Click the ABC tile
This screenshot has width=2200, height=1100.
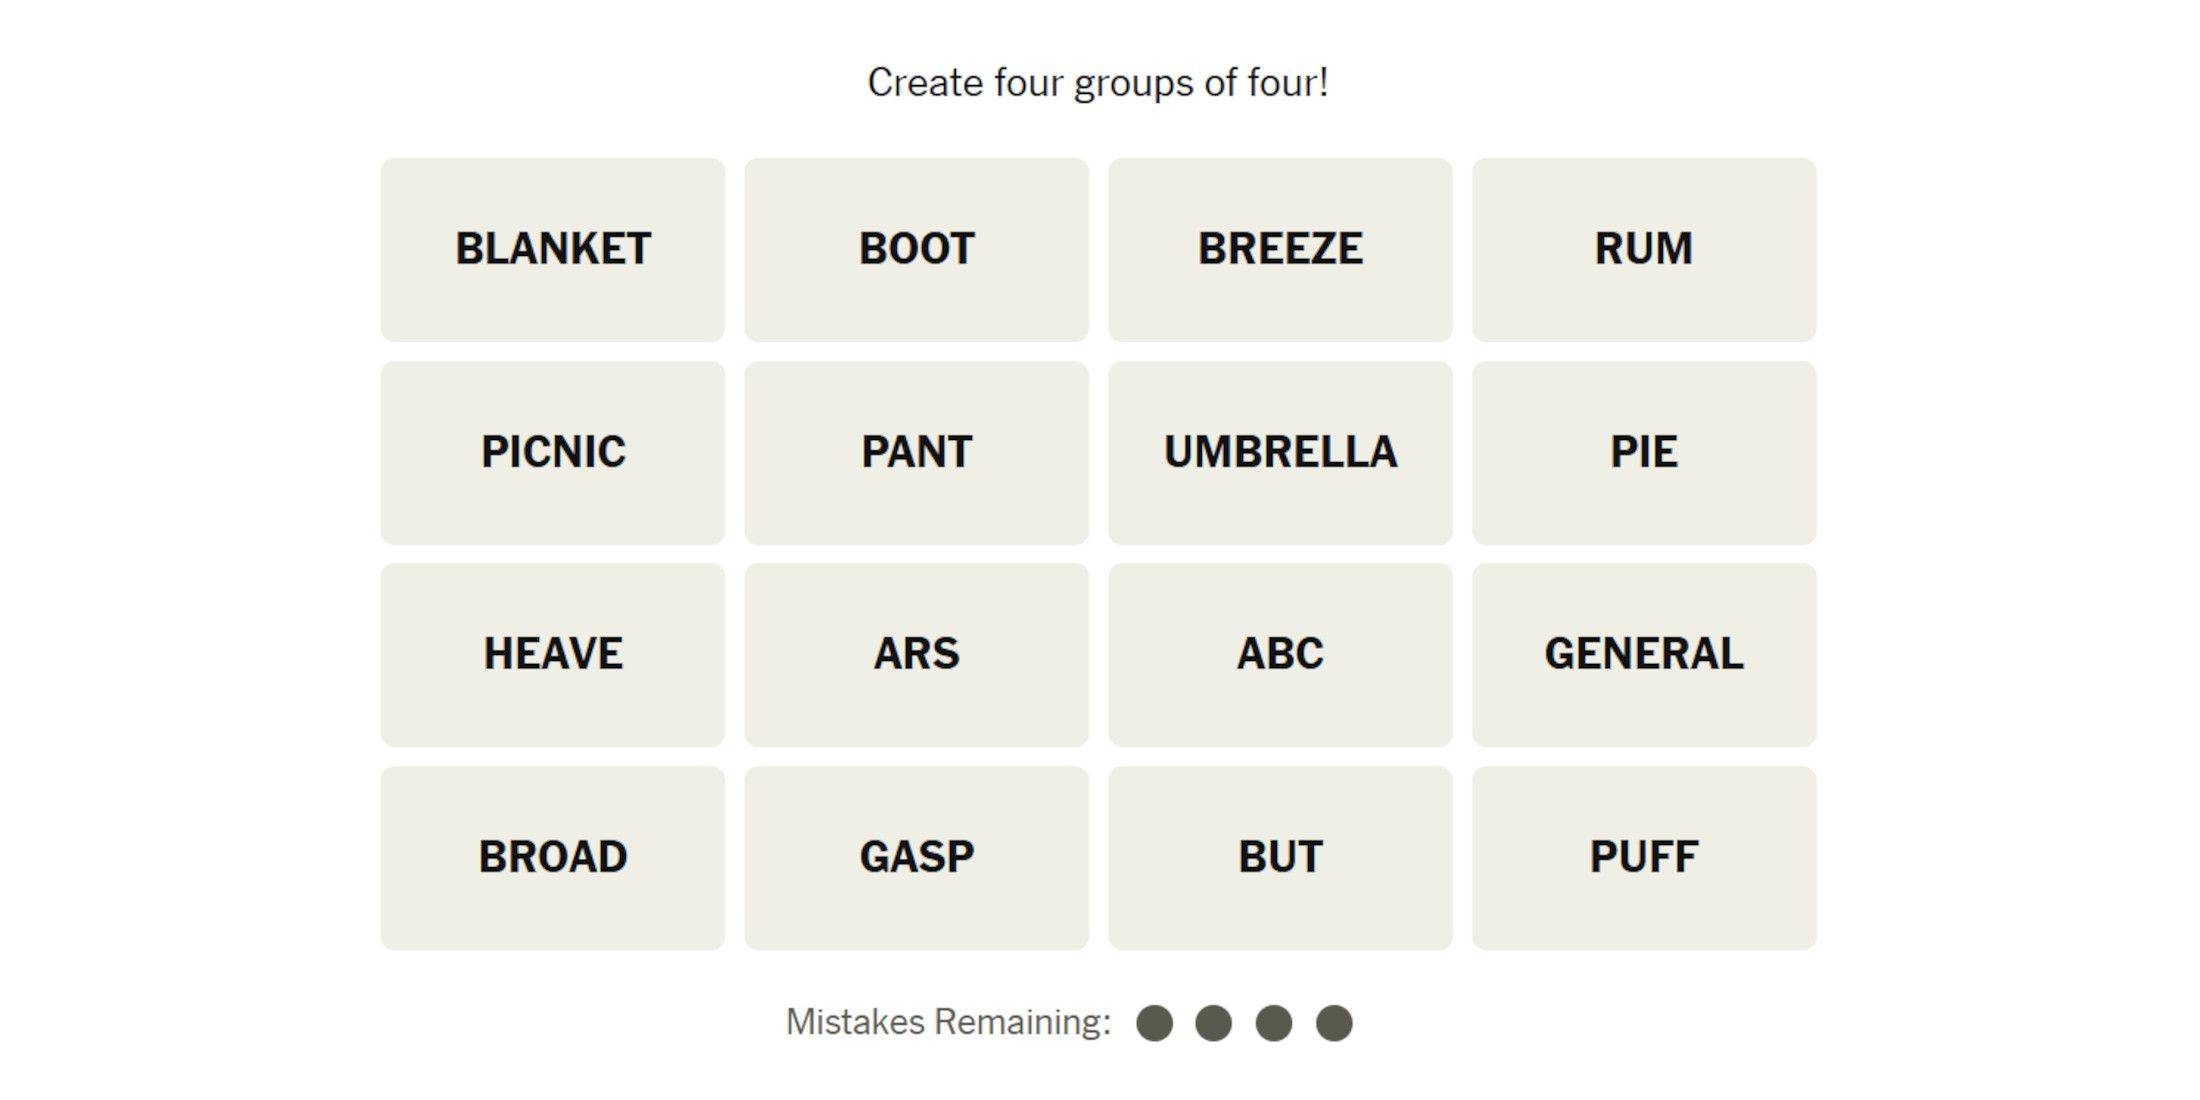pos(1281,655)
